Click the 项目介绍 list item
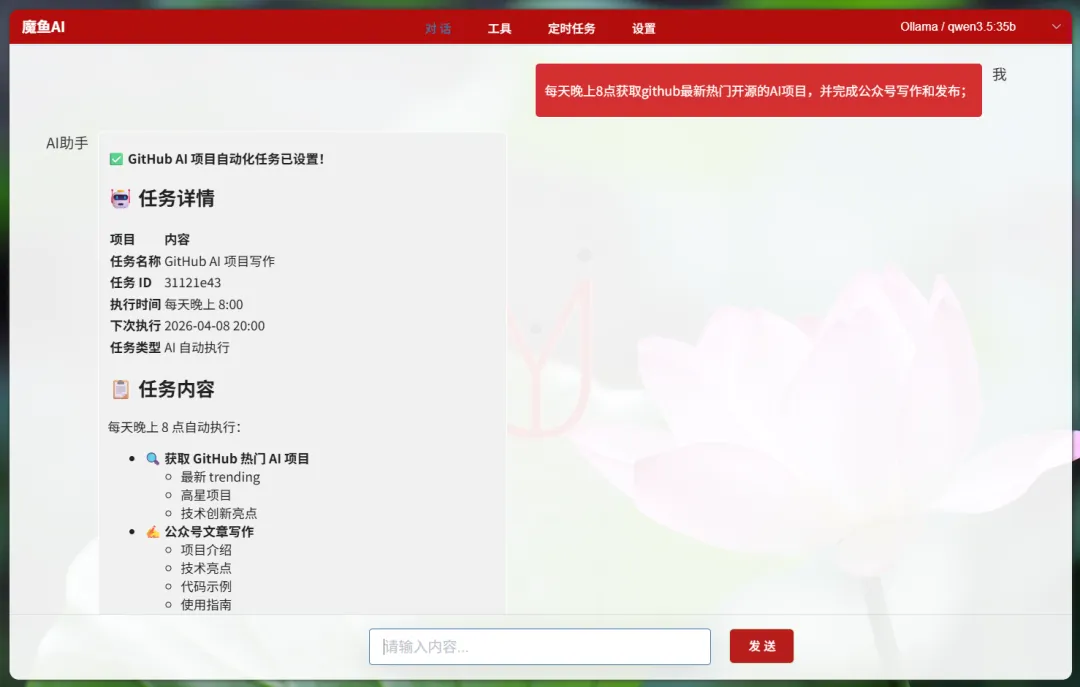The image size is (1080, 687). pos(206,550)
